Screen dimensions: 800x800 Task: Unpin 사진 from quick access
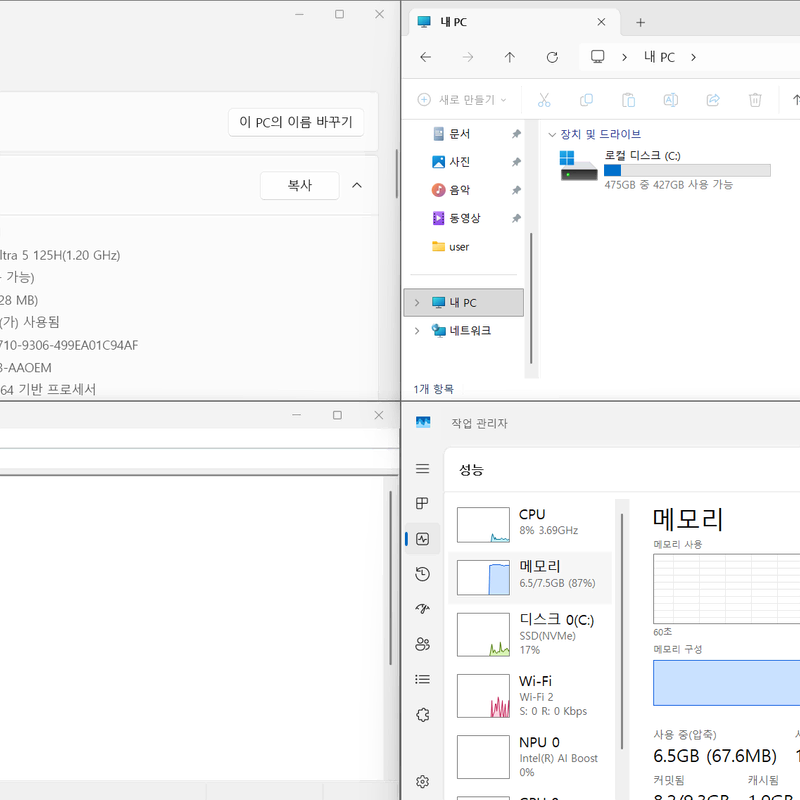[516, 162]
